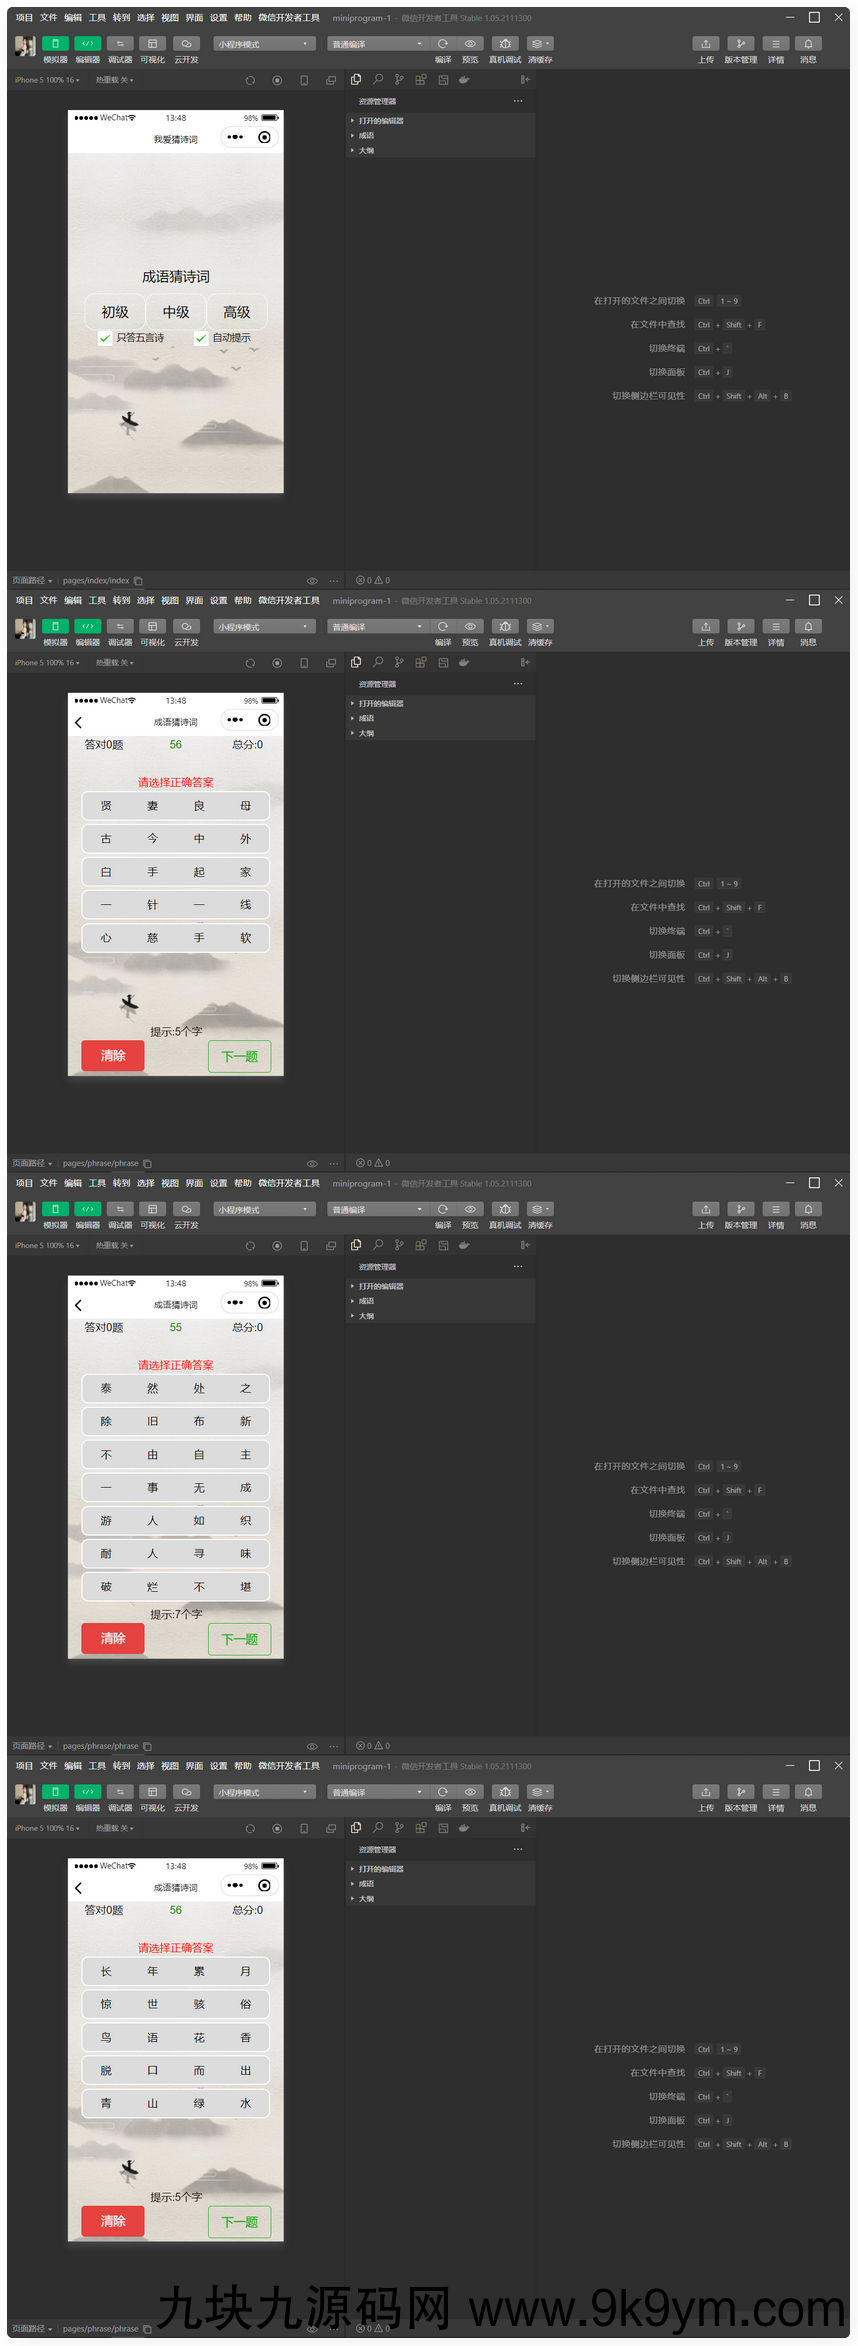
Task: Click the 消息 bell icon in topmost toolbar
Action: pyautogui.click(x=808, y=44)
